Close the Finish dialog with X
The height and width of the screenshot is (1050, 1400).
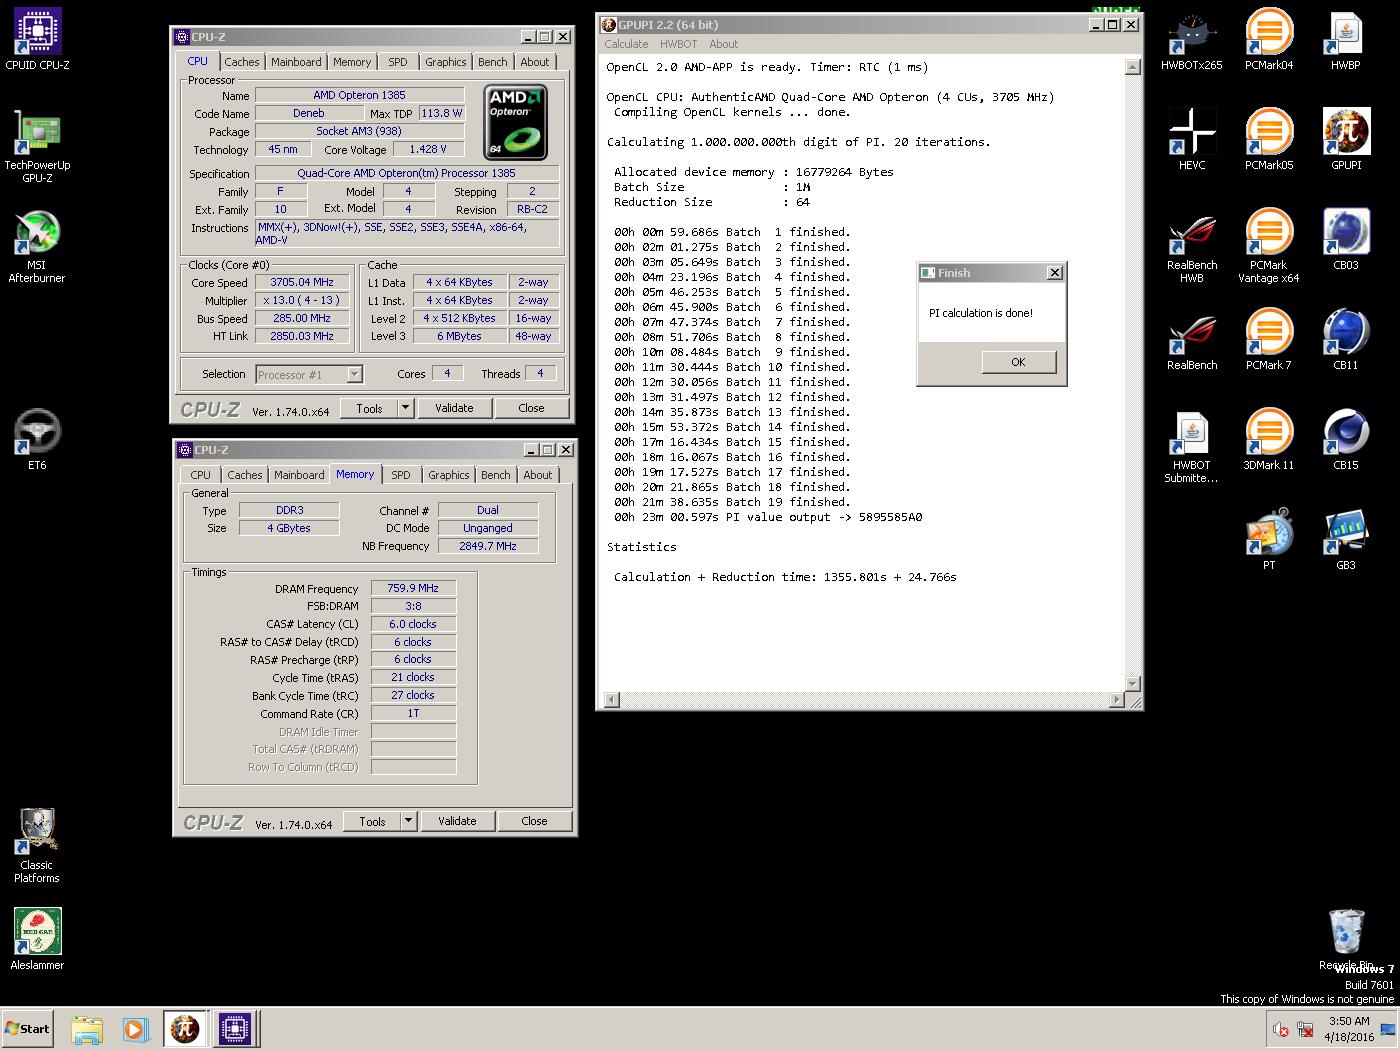(1054, 273)
